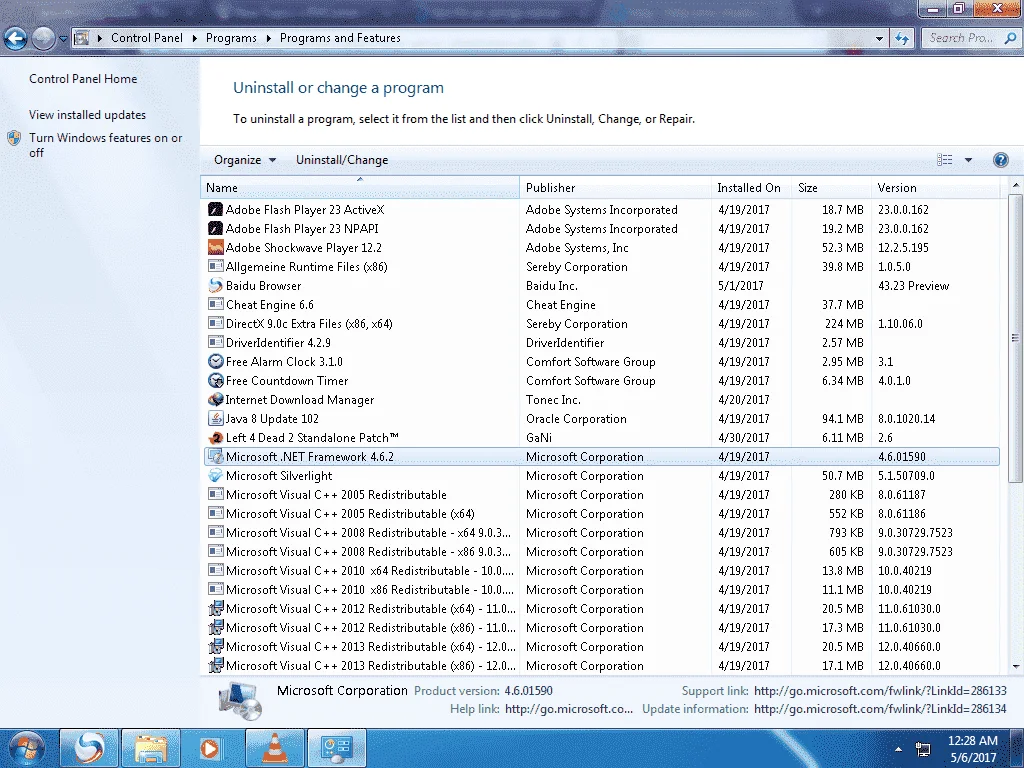The image size is (1024, 768).
Task: Select Visual C++ 2010 x64 Redistributable row
Action: click(601, 570)
